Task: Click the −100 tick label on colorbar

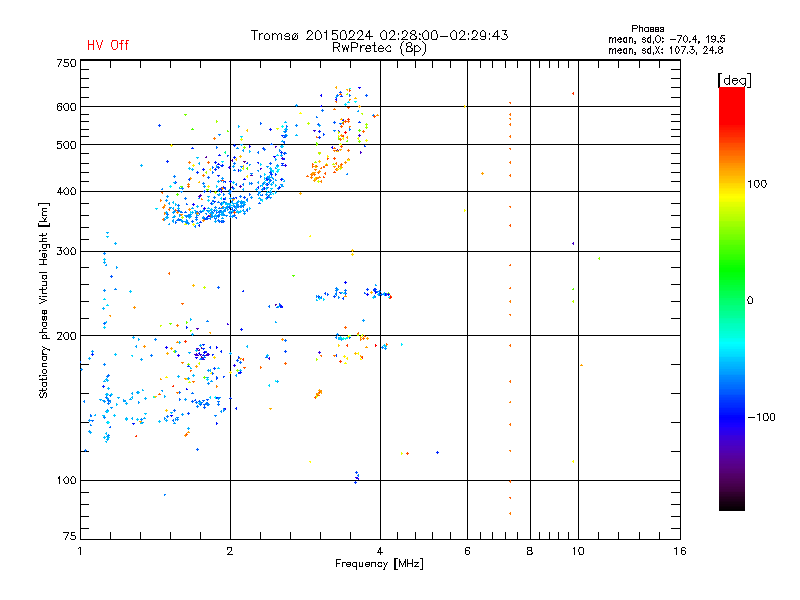Action: point(762,417)
